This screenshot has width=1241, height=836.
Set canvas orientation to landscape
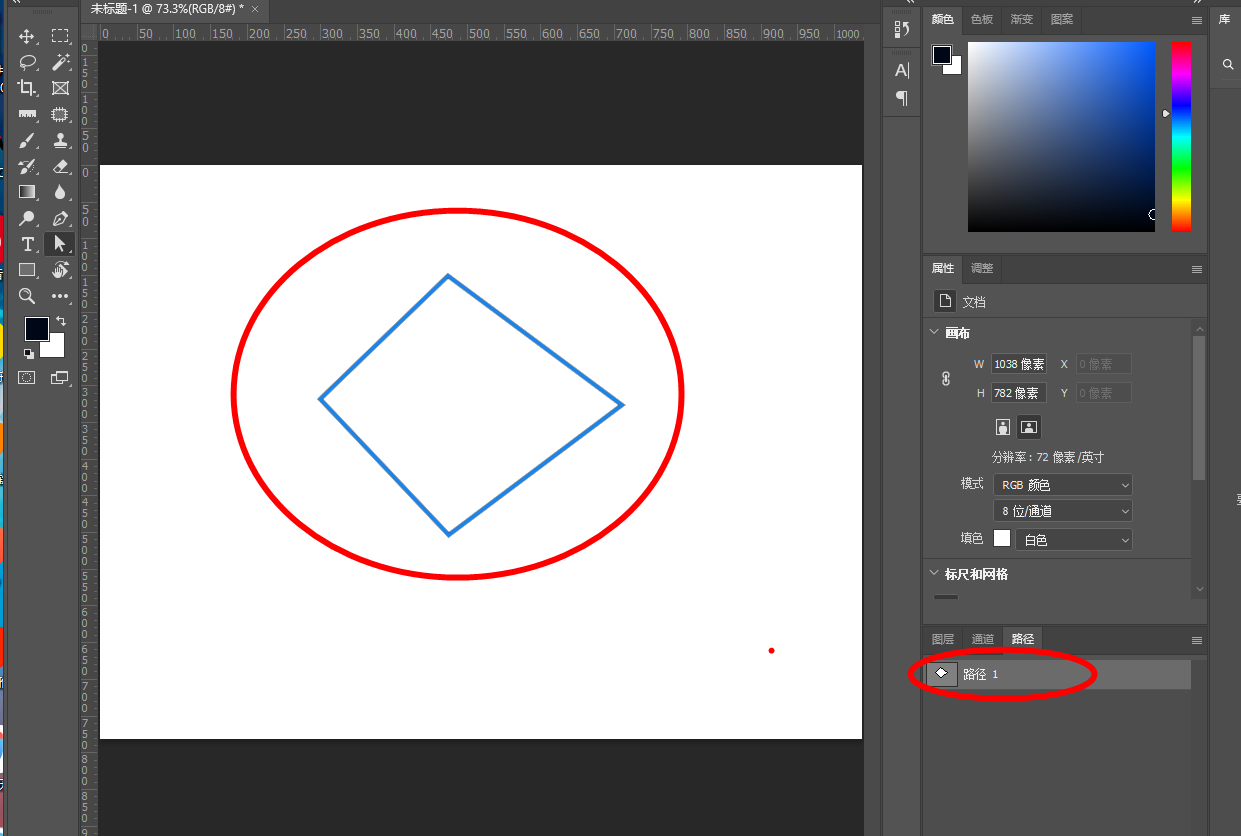(1029, 427)
